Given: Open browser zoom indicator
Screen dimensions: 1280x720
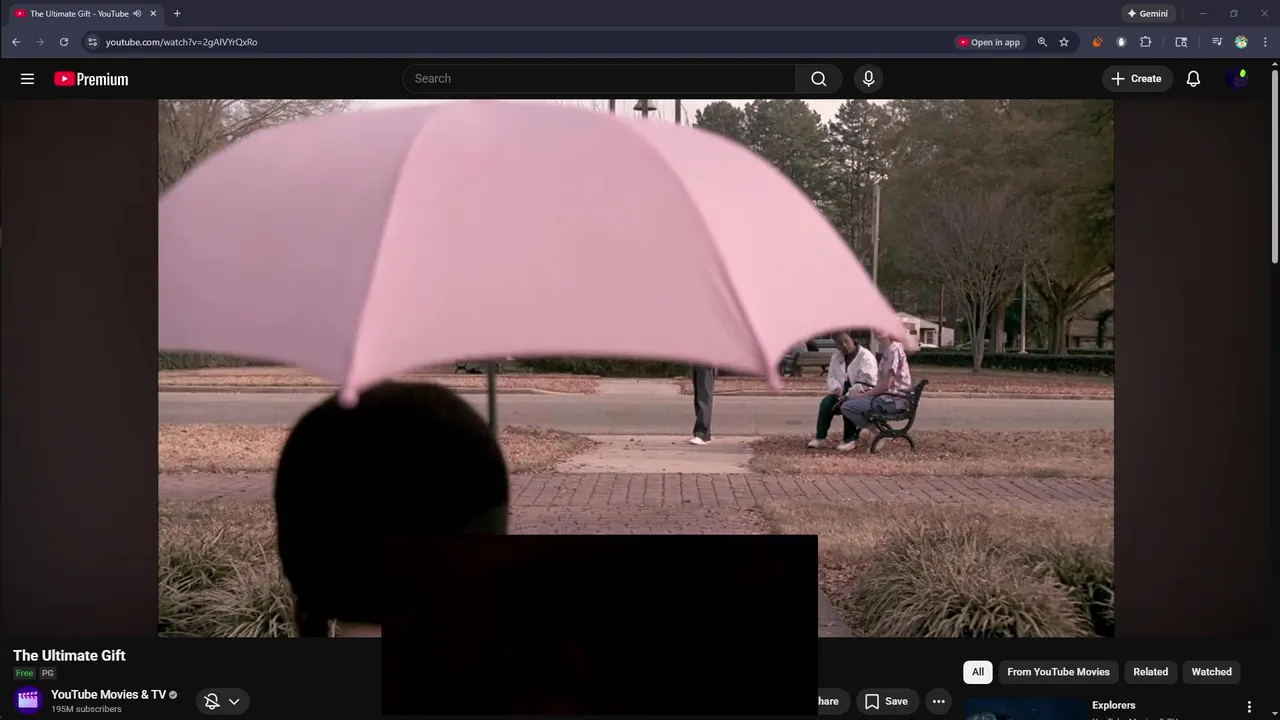Looking at the screenshot, I should pos(1042,42).
